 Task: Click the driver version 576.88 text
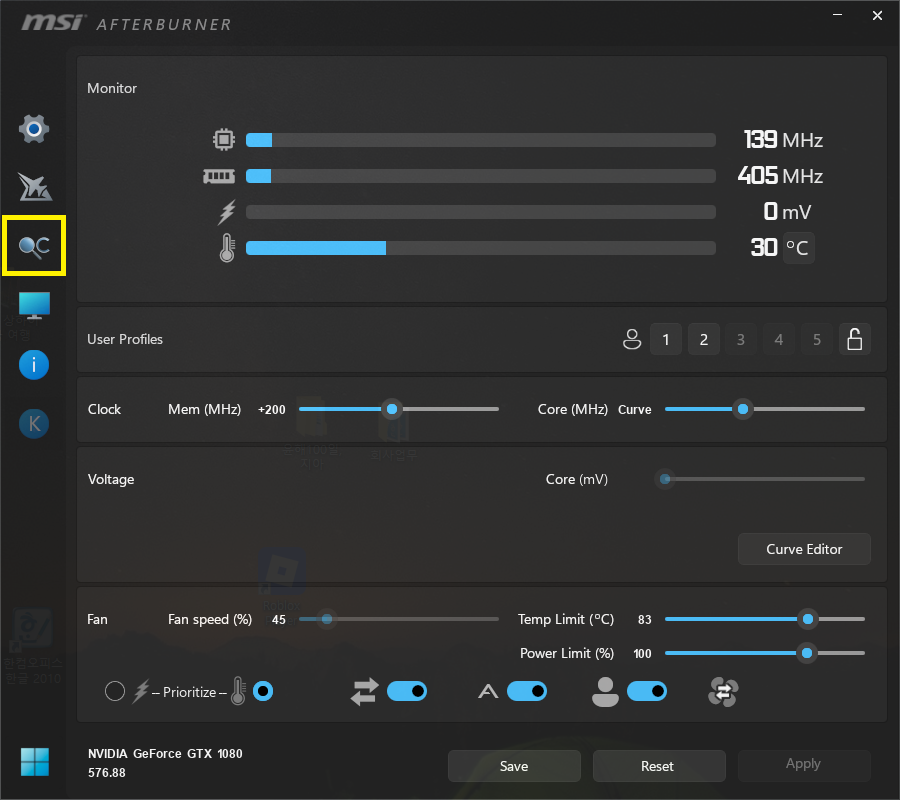pyautogui.click(x=107, y=773)
